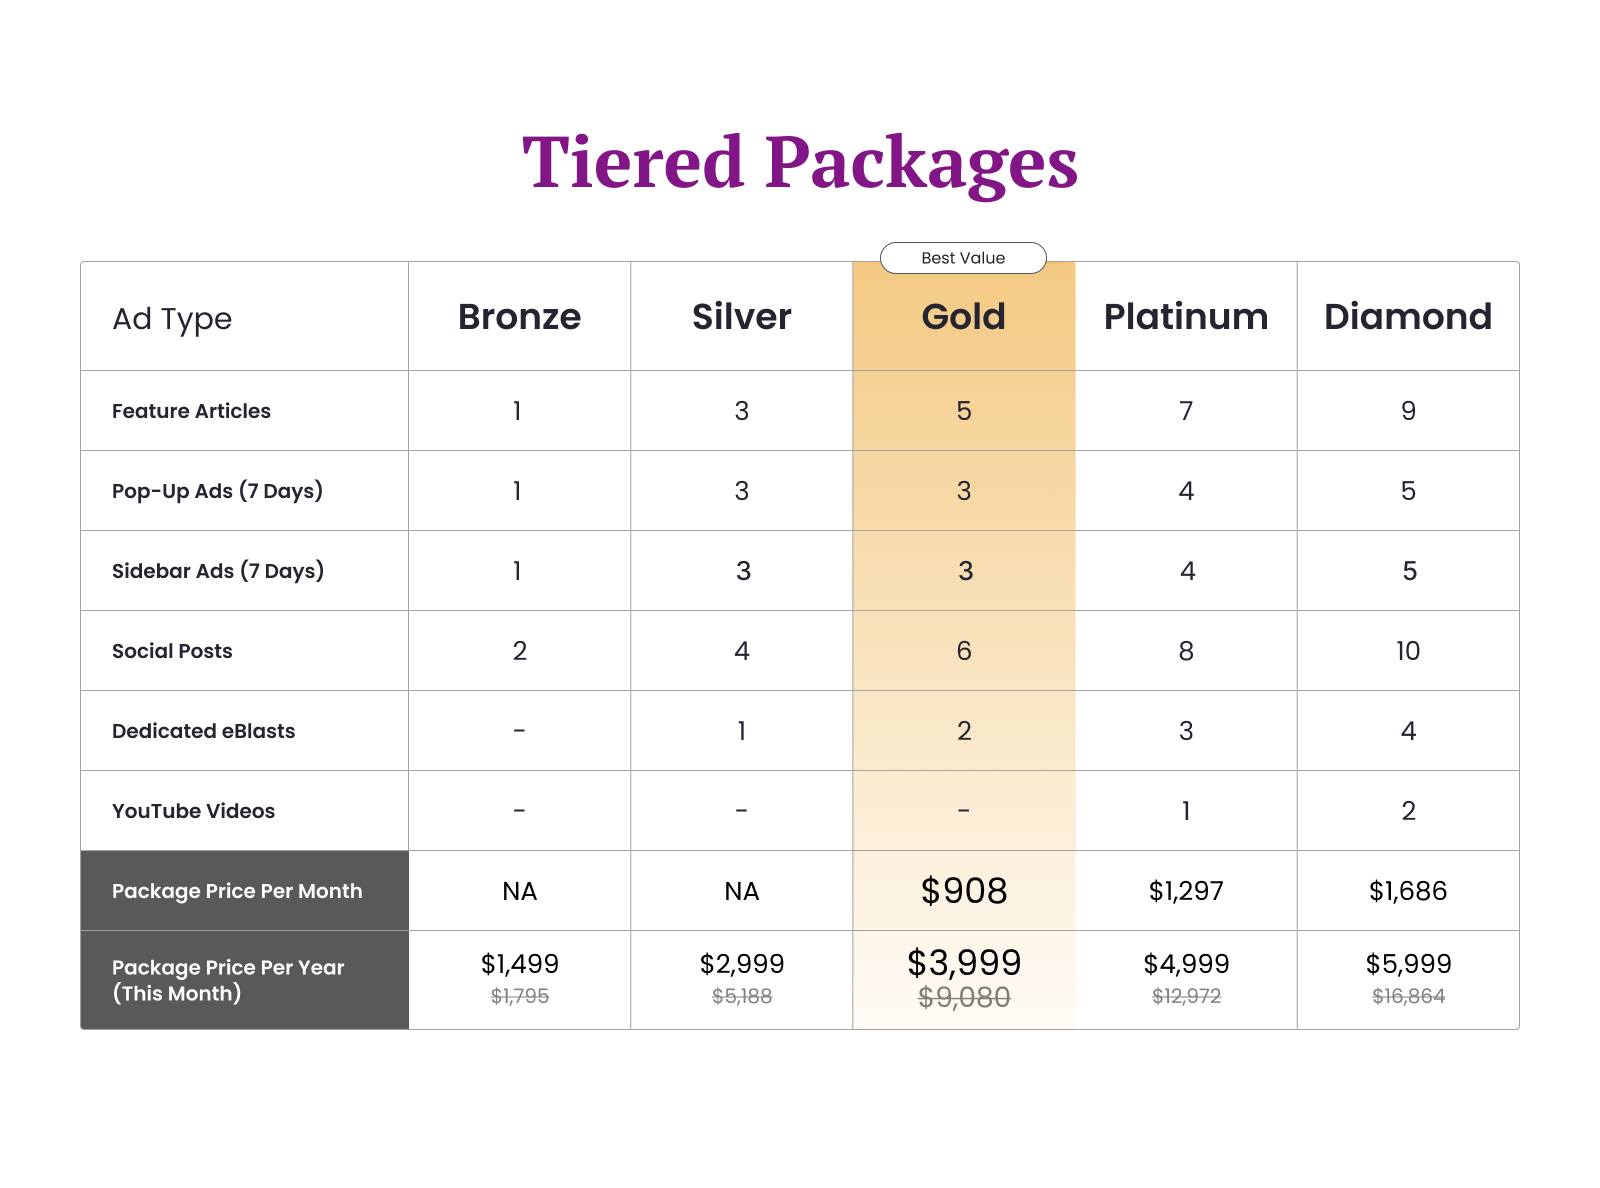Select the Gold package header
This screenshot has height=1188, width=1600.
point(963,317)
